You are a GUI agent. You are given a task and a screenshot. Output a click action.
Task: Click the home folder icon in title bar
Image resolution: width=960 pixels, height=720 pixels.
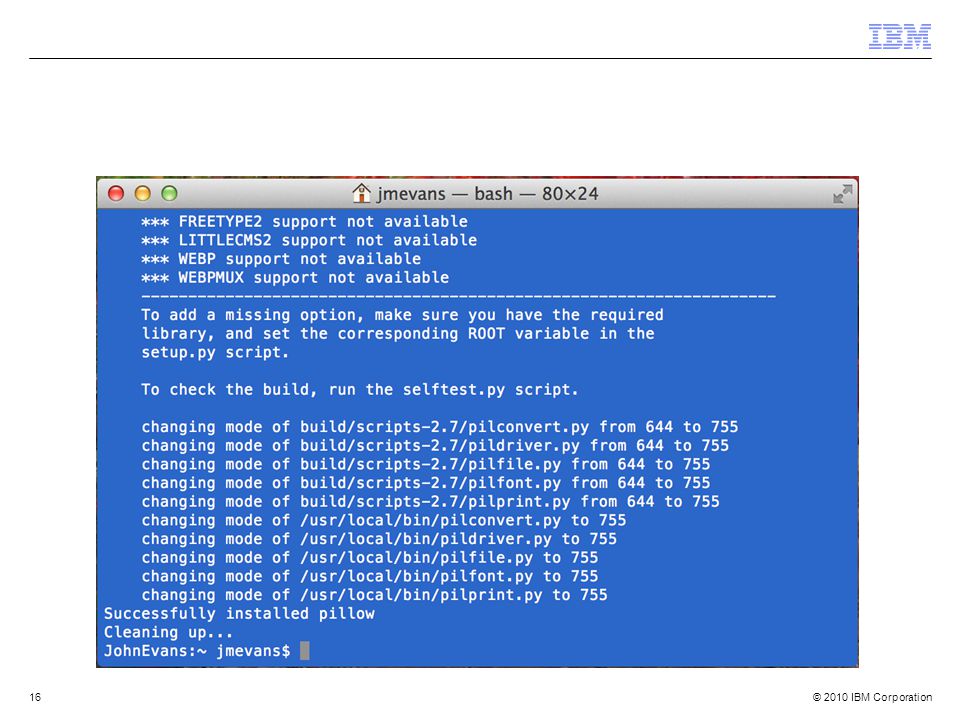[x=361, y=193]
